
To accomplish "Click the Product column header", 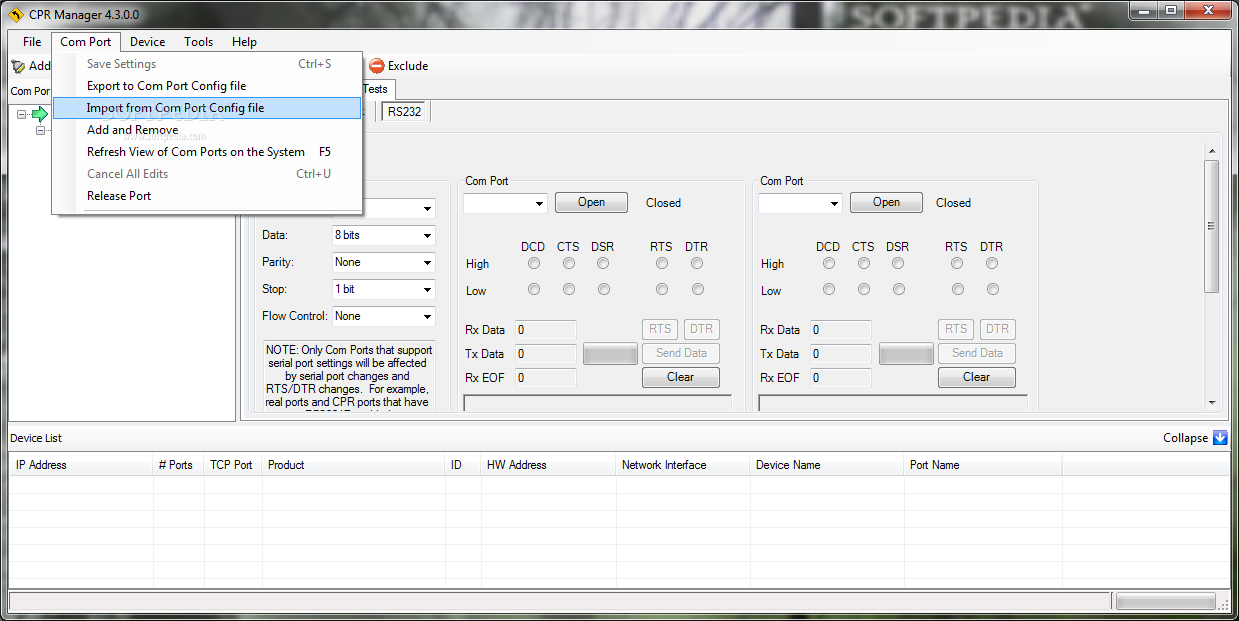I will pyautogui.click(x=353, y=465).
